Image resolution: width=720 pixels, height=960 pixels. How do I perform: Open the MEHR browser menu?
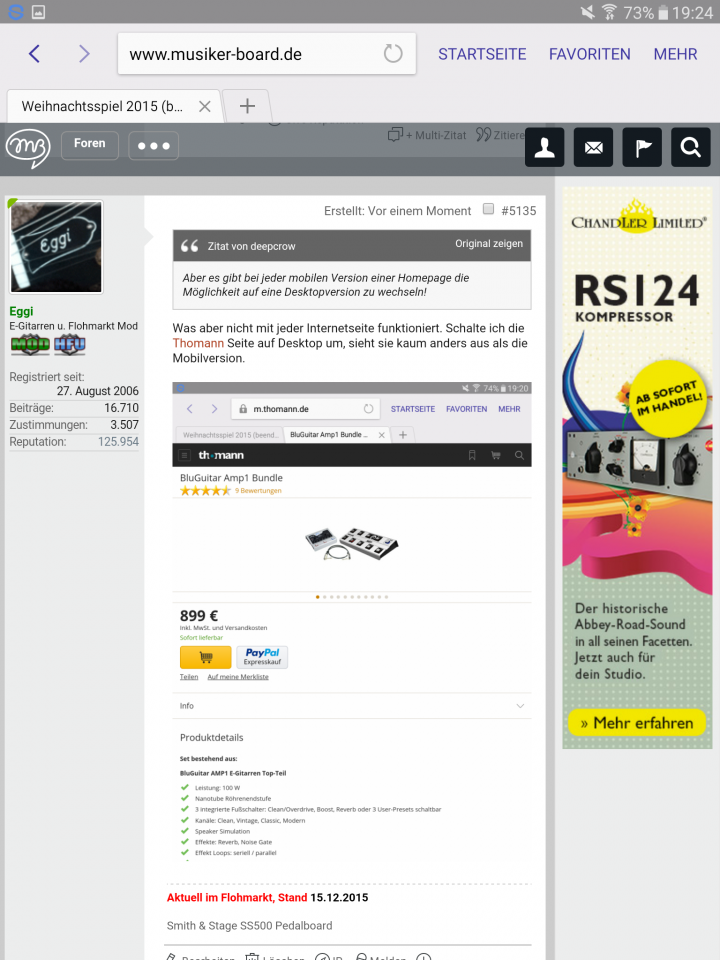675,54
